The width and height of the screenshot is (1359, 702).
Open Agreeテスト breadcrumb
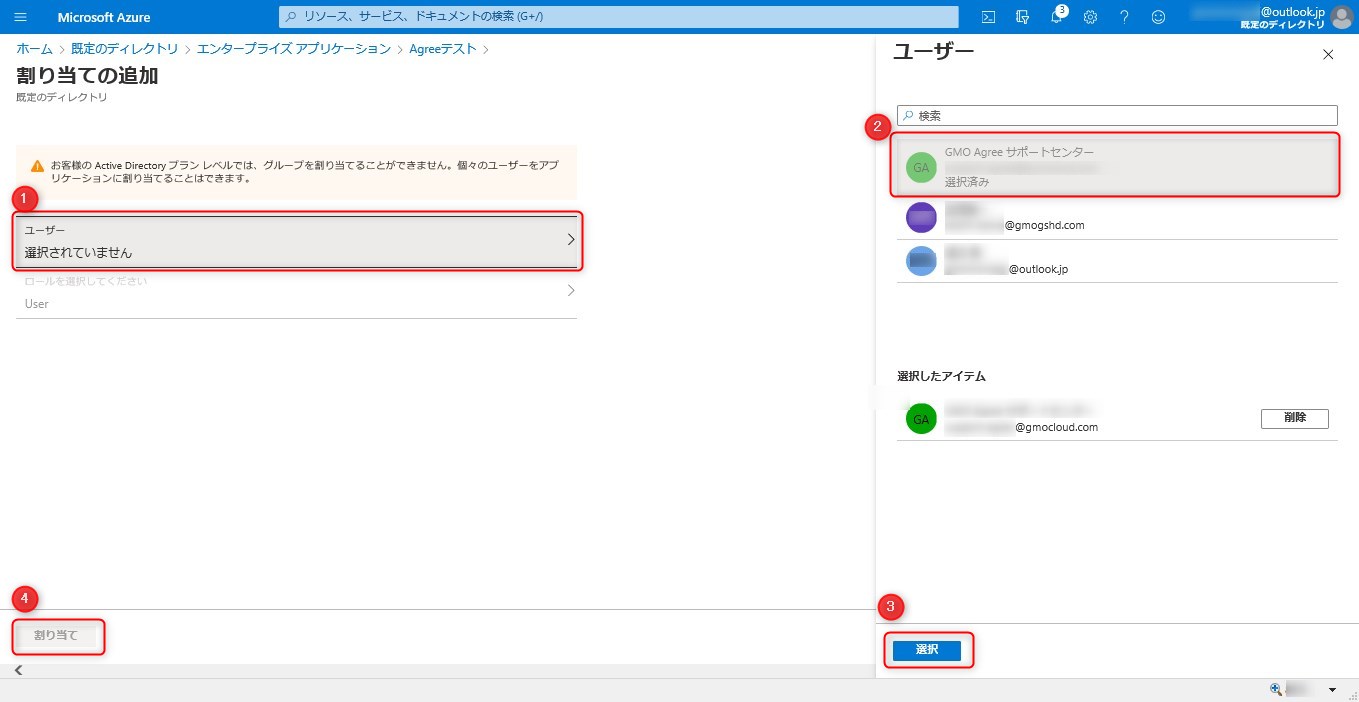(443, 49)
